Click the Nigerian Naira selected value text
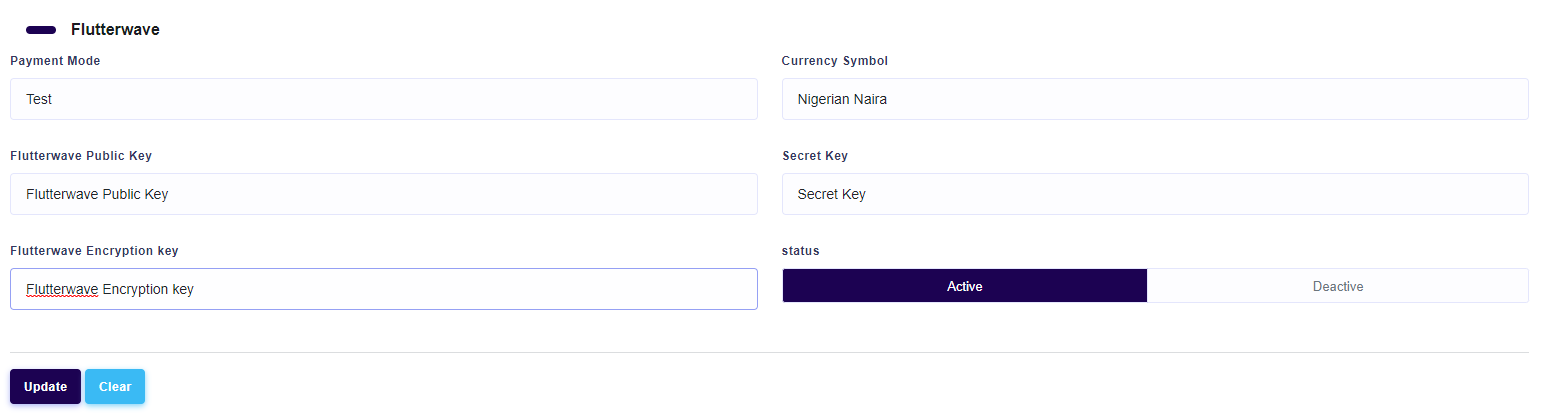The width and height of the screenshot is (1542, 418). (x=841, y=99)
